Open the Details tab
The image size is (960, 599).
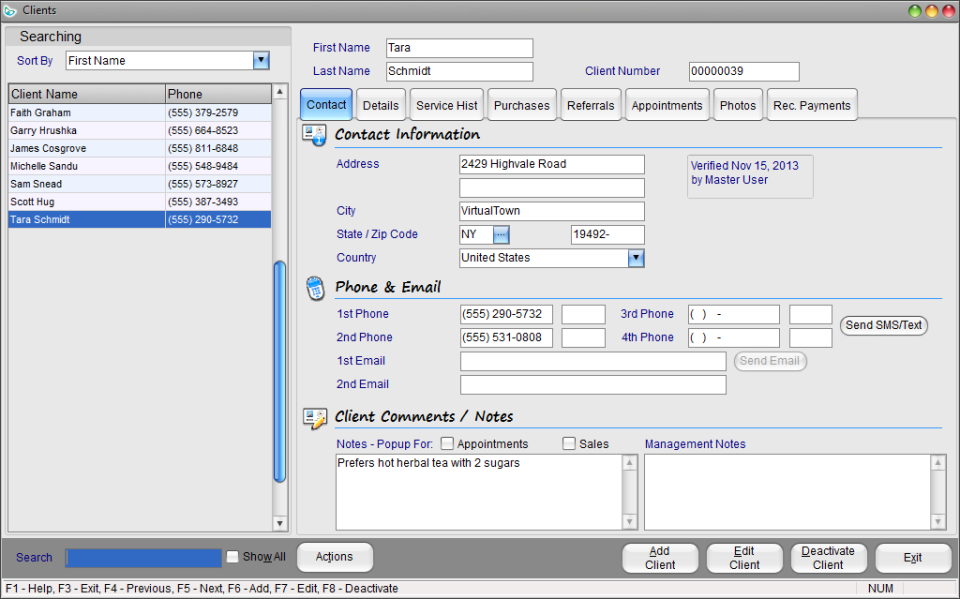[x=381, y=105]
